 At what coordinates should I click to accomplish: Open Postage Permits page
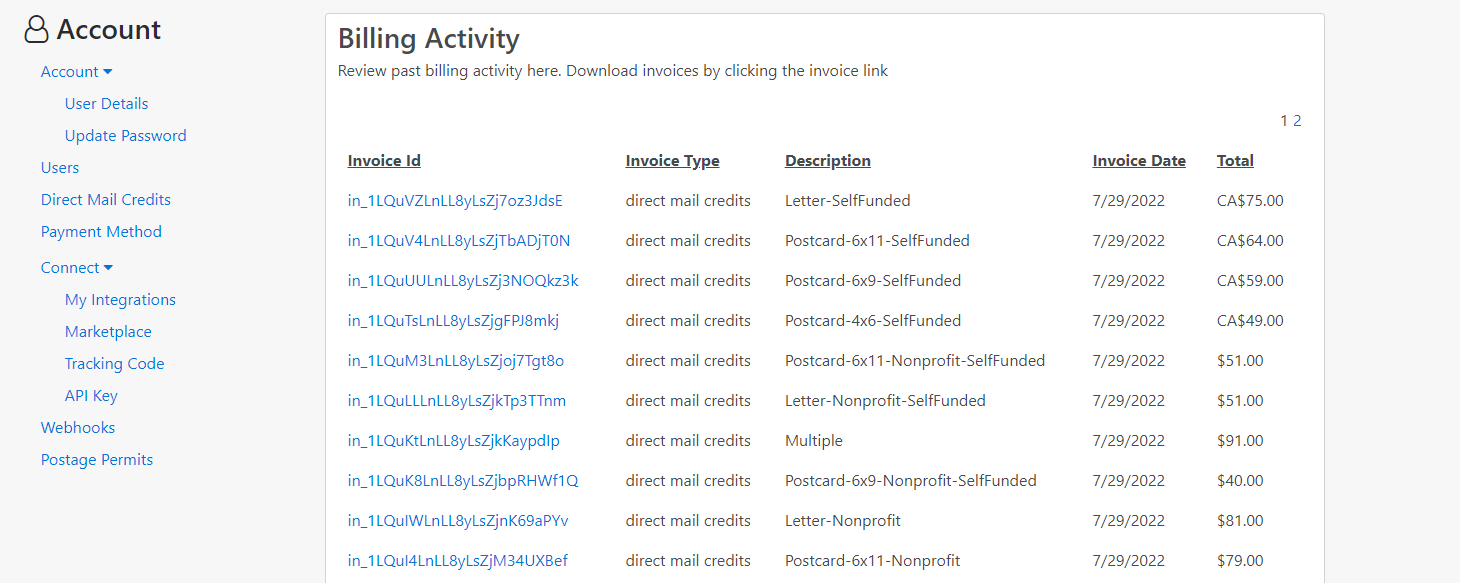pyautogui.click(x=97, y=460)
